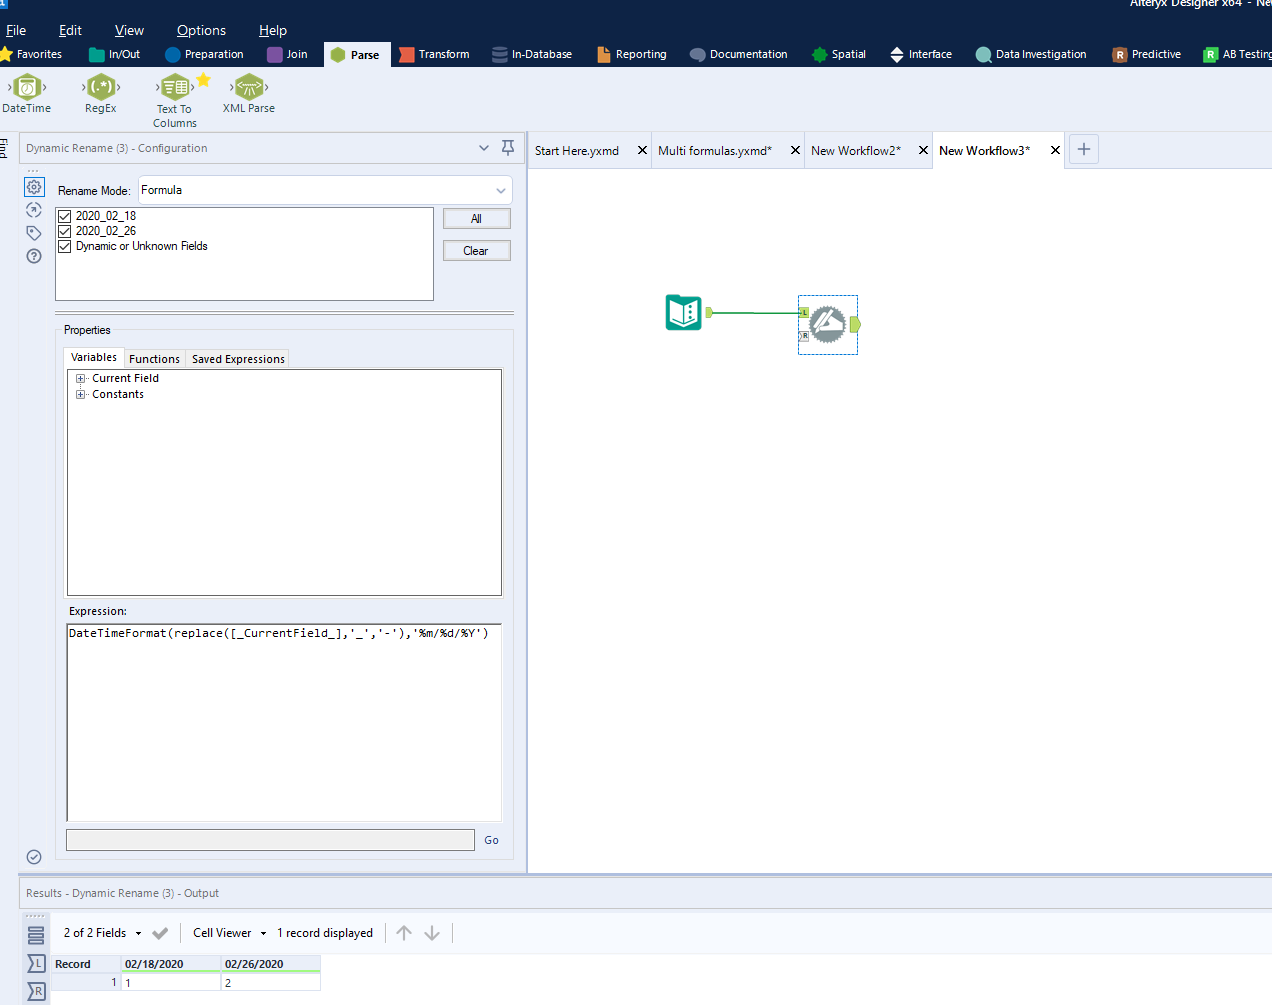Open the Rename Mode dropdown
The image size is (1272, 1005).
click(499, 190)
